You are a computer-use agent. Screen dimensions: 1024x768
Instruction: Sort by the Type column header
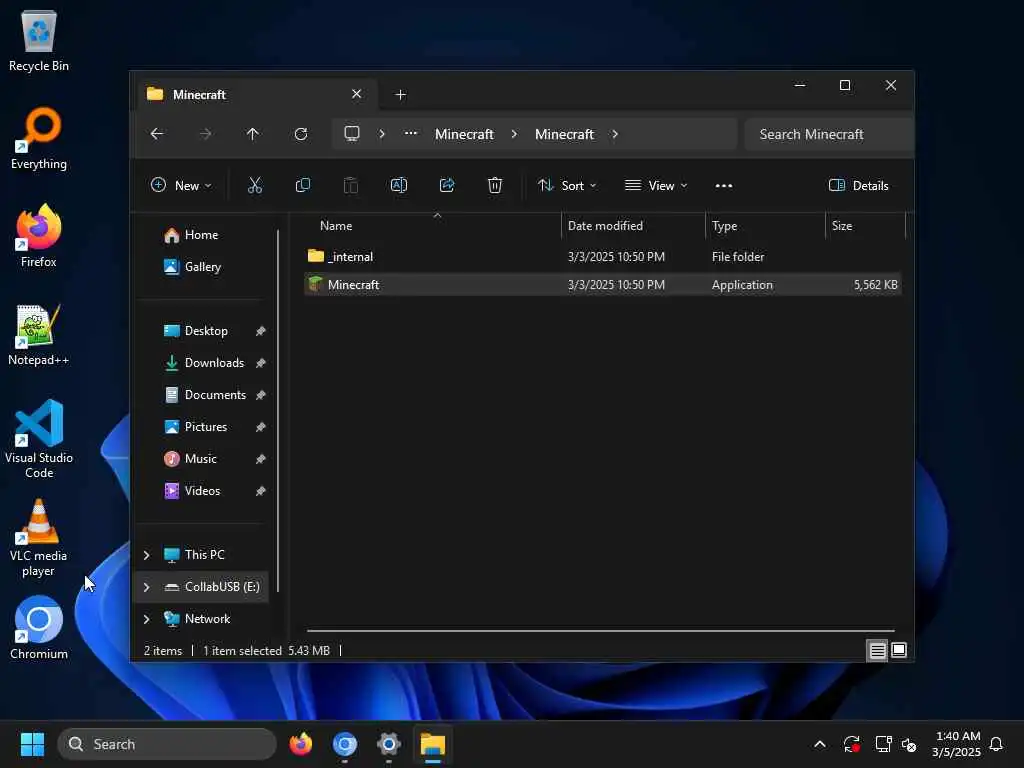765,226
